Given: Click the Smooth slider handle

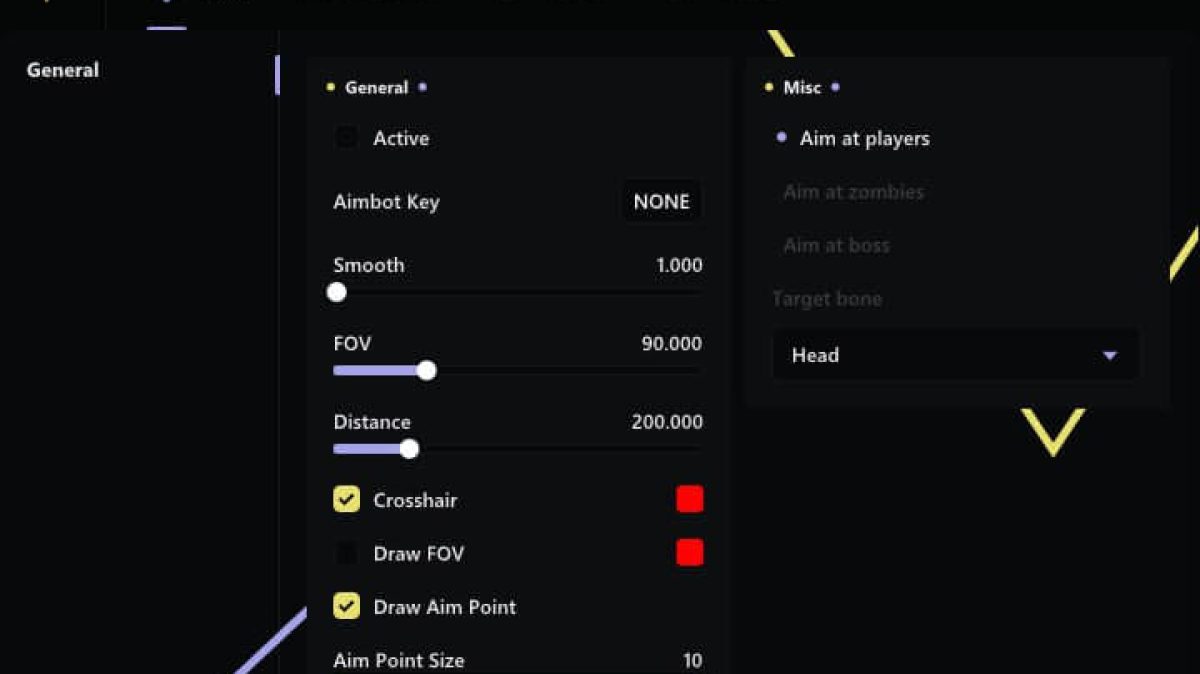Looking at the screenshot, I should pyautogui.click(x=337, y=292).
